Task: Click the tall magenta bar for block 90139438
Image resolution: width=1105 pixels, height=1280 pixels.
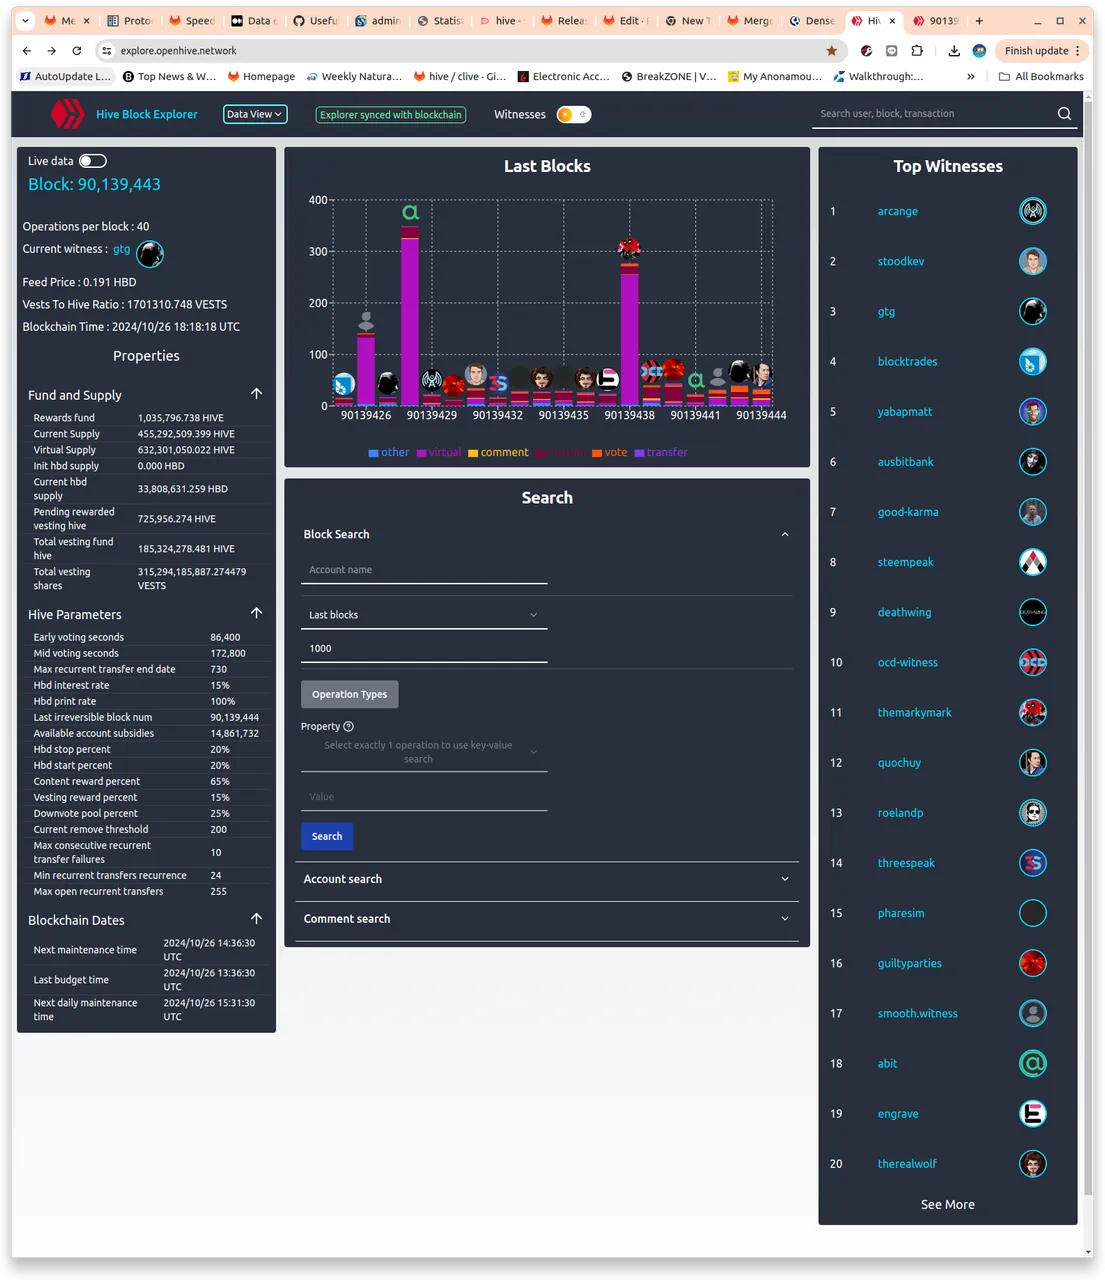Action: click(629, 339)
